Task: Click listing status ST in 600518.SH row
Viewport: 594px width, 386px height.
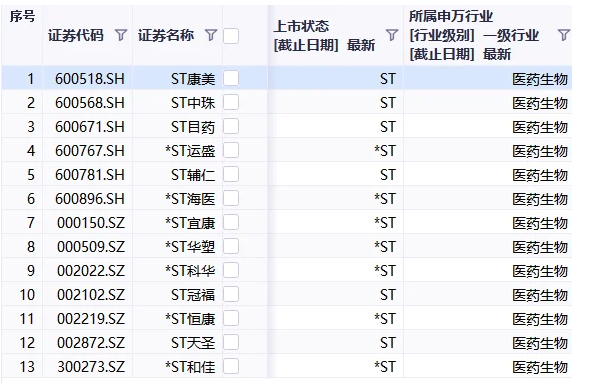Action: click(x=388, y=79)
